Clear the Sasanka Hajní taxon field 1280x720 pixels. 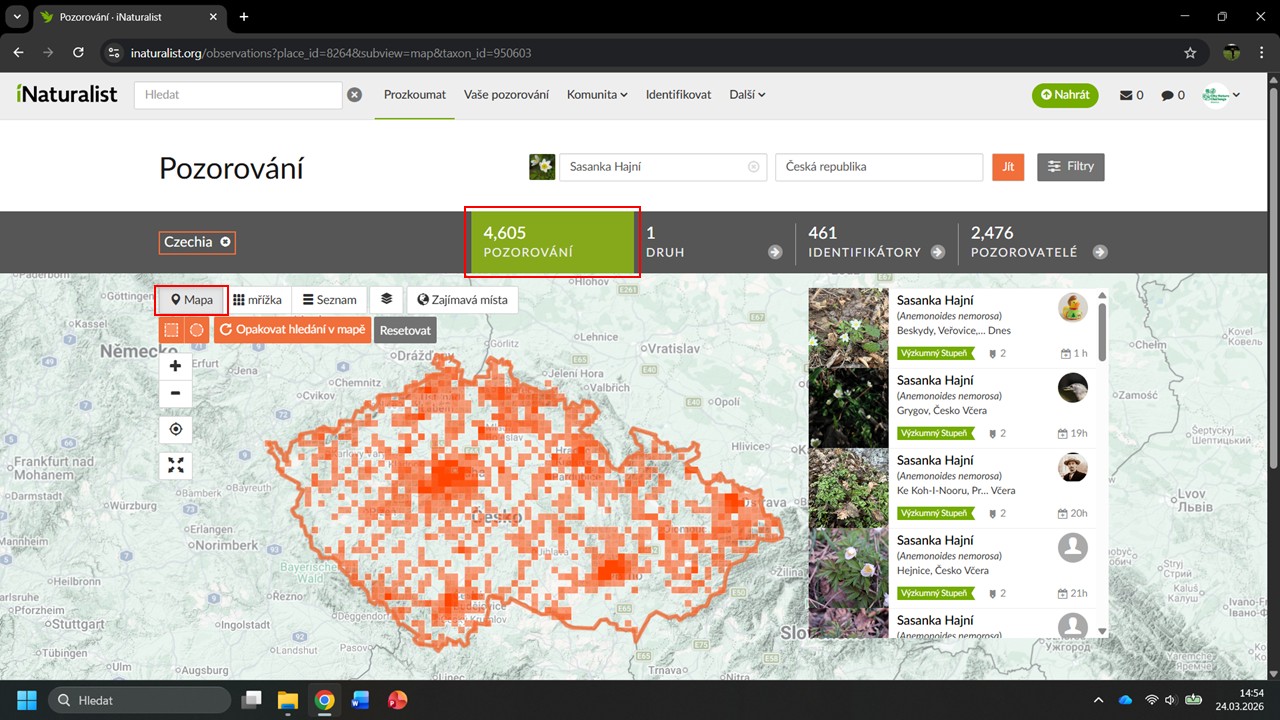(753, 167)
